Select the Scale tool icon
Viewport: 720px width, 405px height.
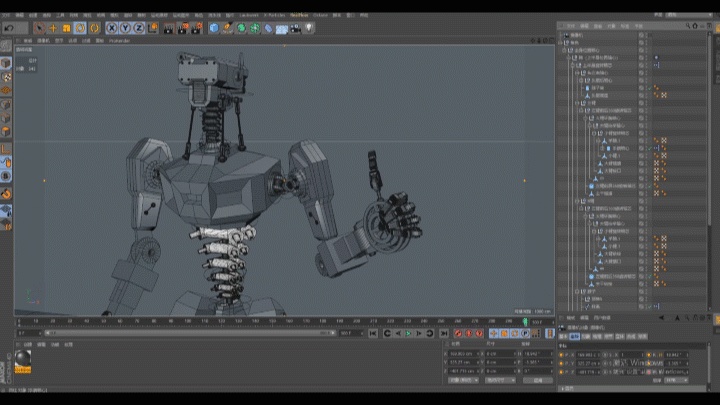pyautogui.click(x=66, y=28)
